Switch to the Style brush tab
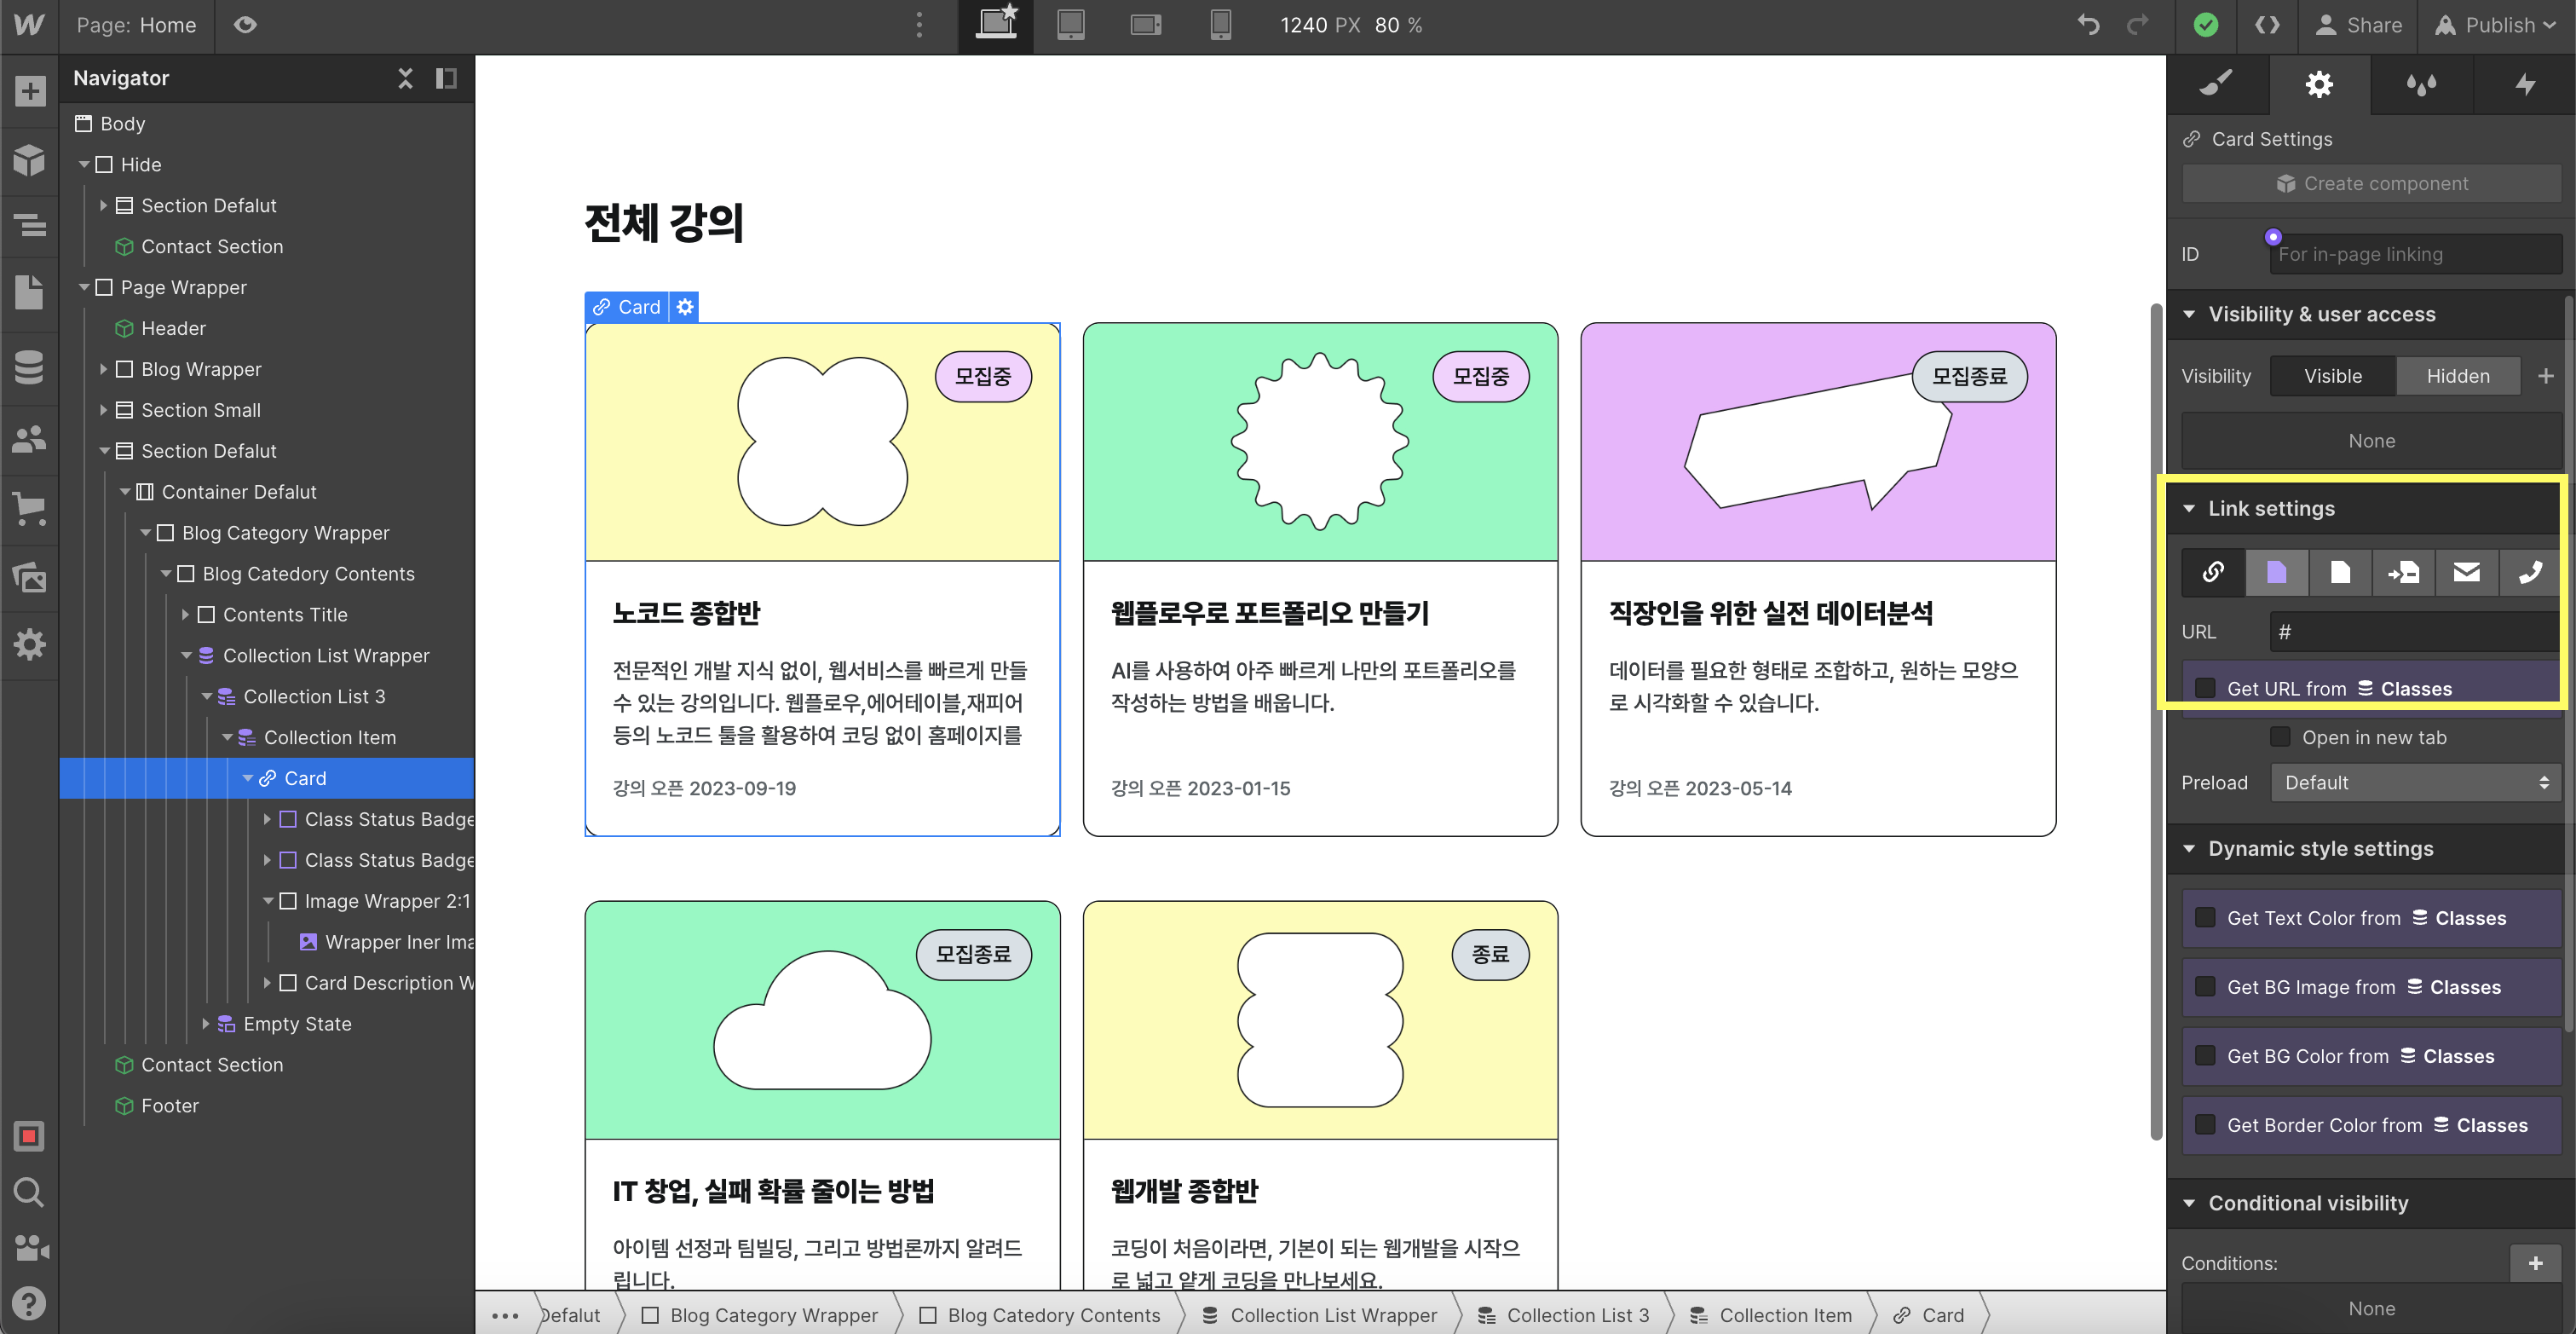 2217,84
